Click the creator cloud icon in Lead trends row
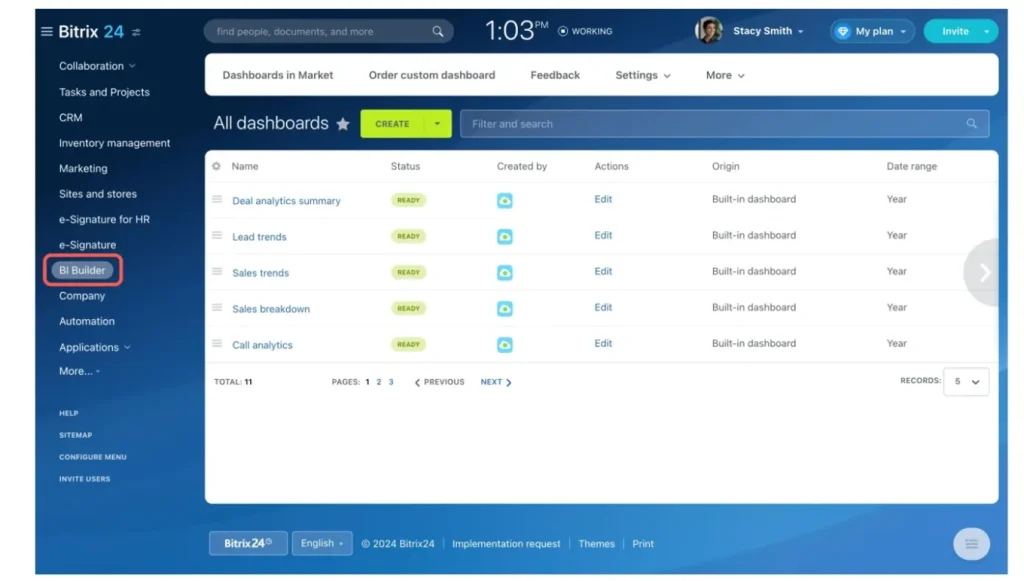This screenshot has width=1024, height=581. coord(505,237)
